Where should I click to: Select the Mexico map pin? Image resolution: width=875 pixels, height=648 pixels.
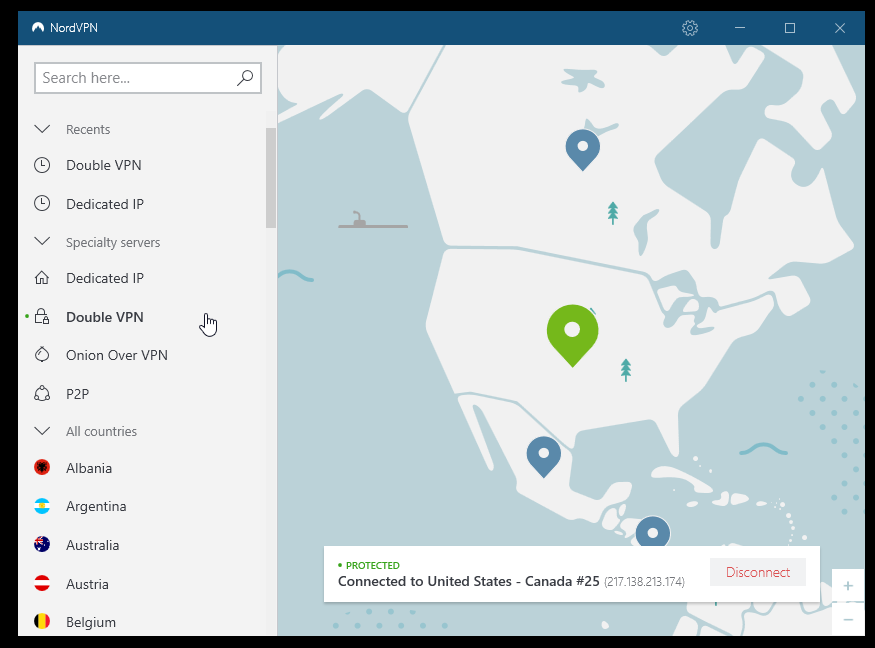point(544,455)
